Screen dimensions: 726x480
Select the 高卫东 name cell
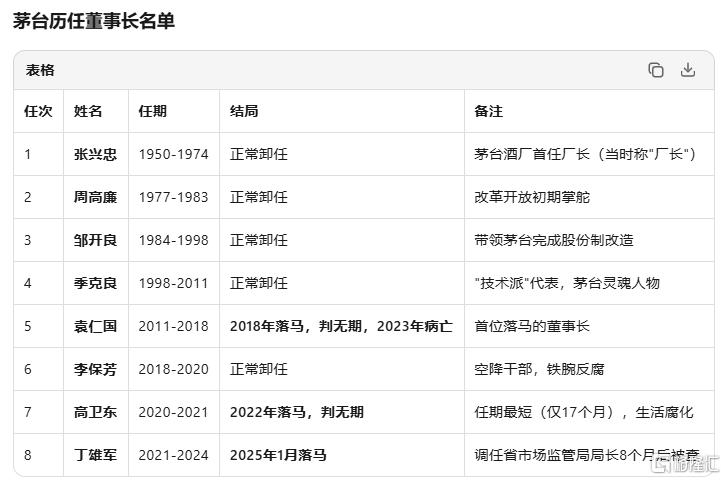coord(95,412)
